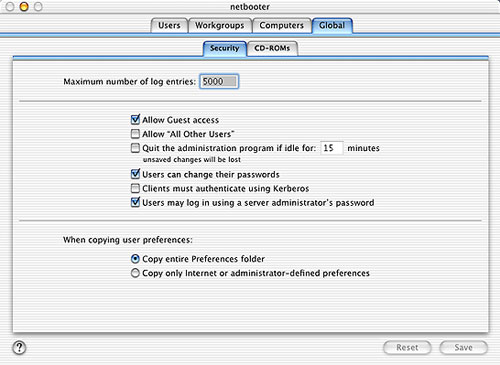Select the Global tab
500x365 pixels.
tap(332, 26)
